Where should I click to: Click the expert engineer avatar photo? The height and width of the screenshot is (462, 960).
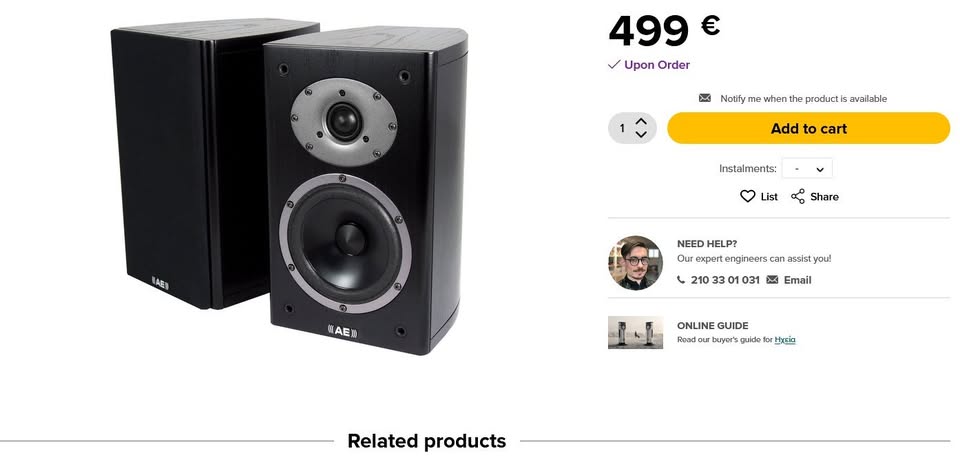pos(635,263)
